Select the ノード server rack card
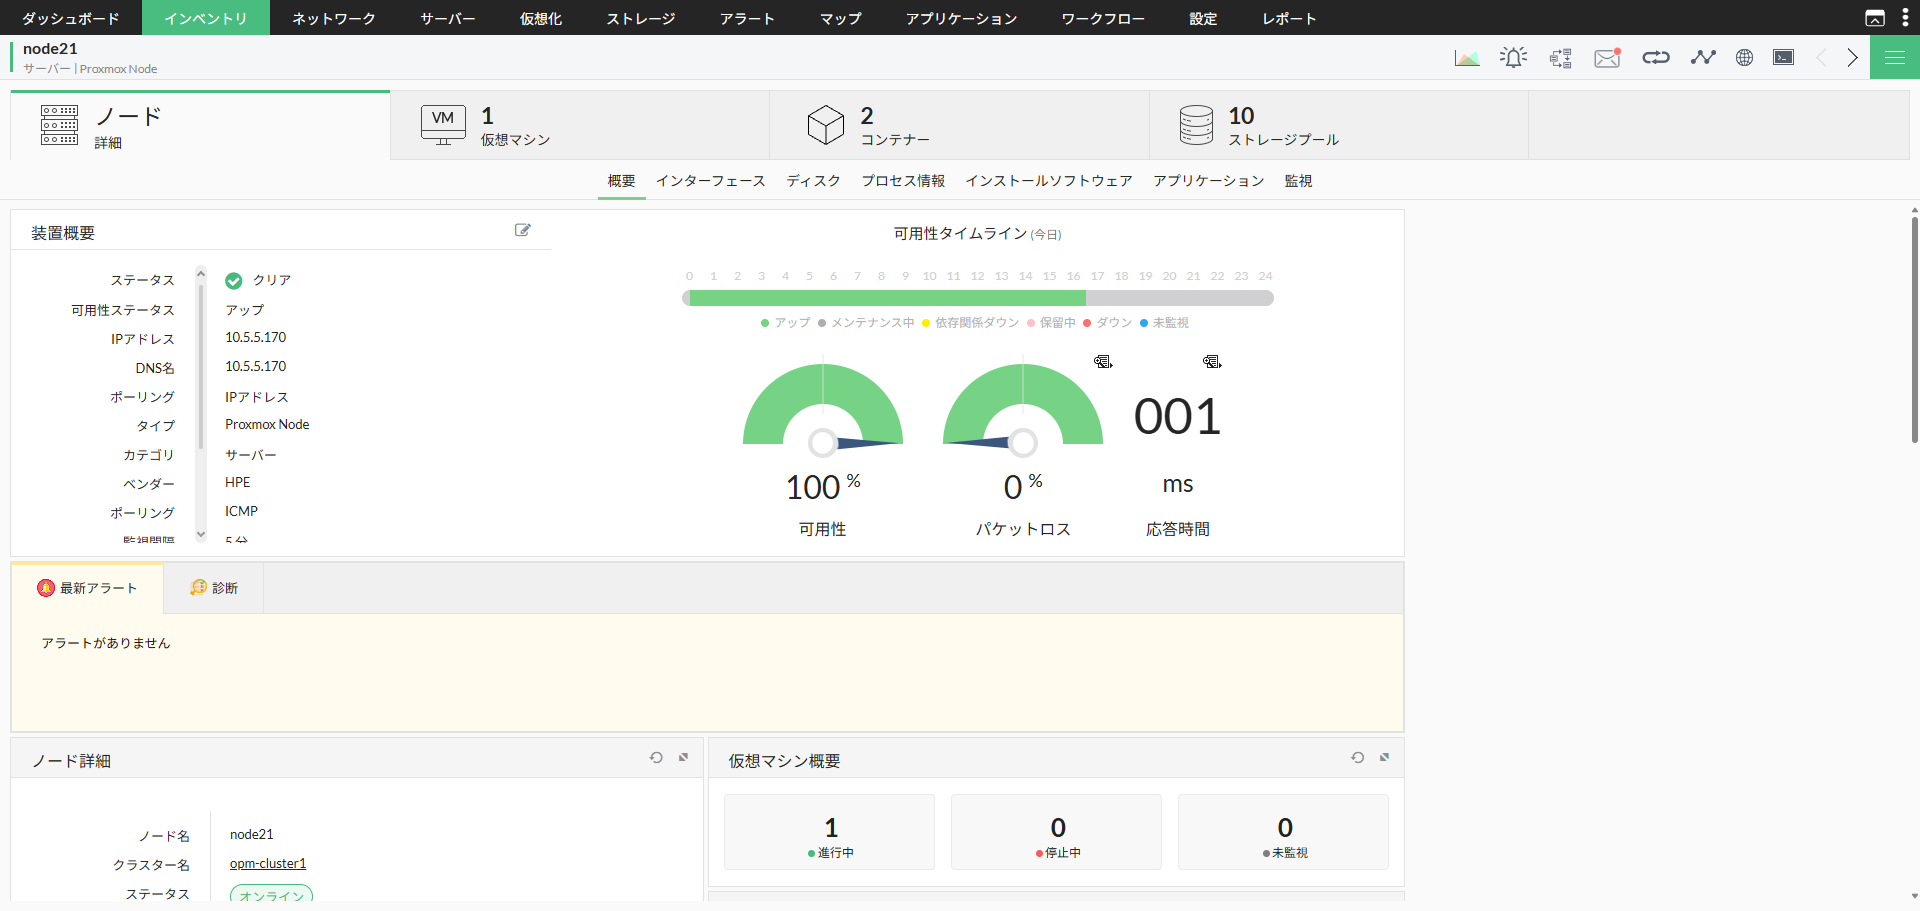This screenshot has height=911, width=1920. (x=200, y=126)
